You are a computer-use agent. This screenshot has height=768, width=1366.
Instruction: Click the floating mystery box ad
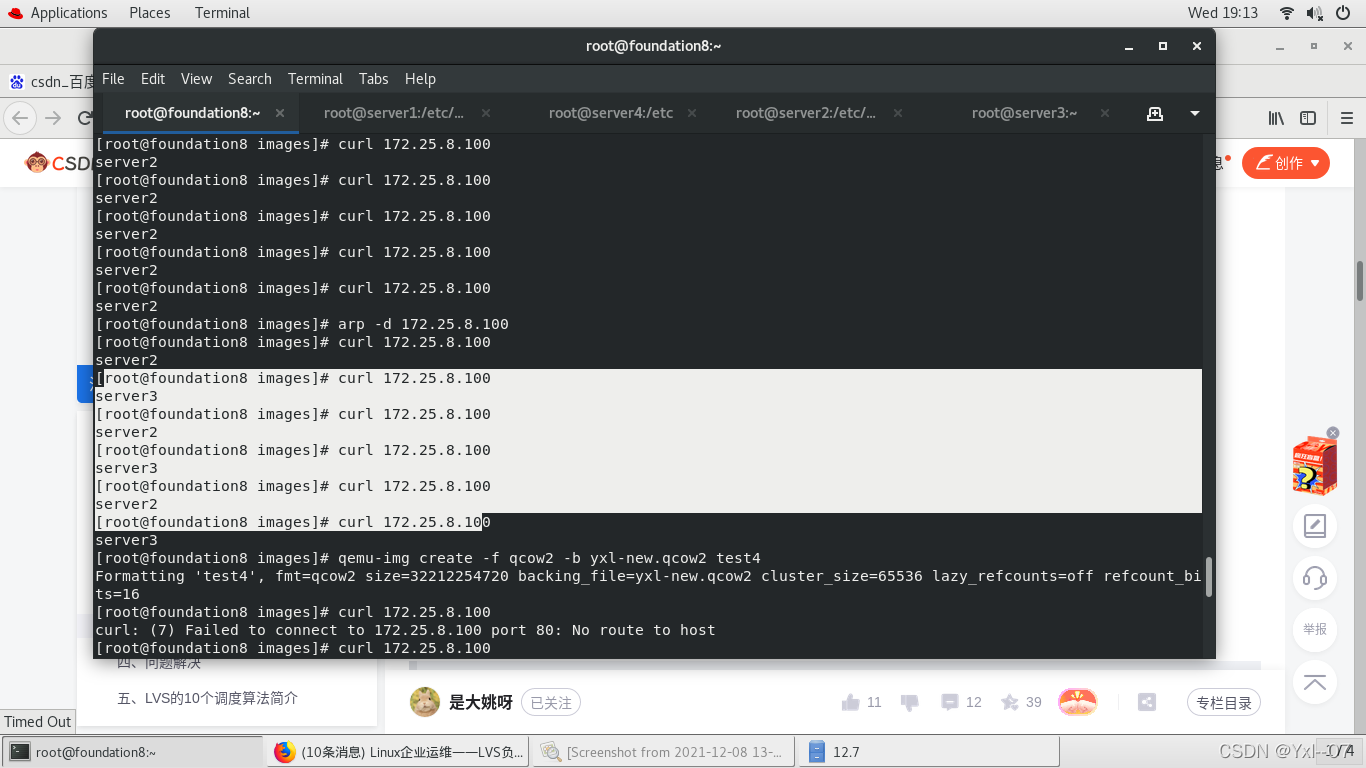coord(1314,466)
